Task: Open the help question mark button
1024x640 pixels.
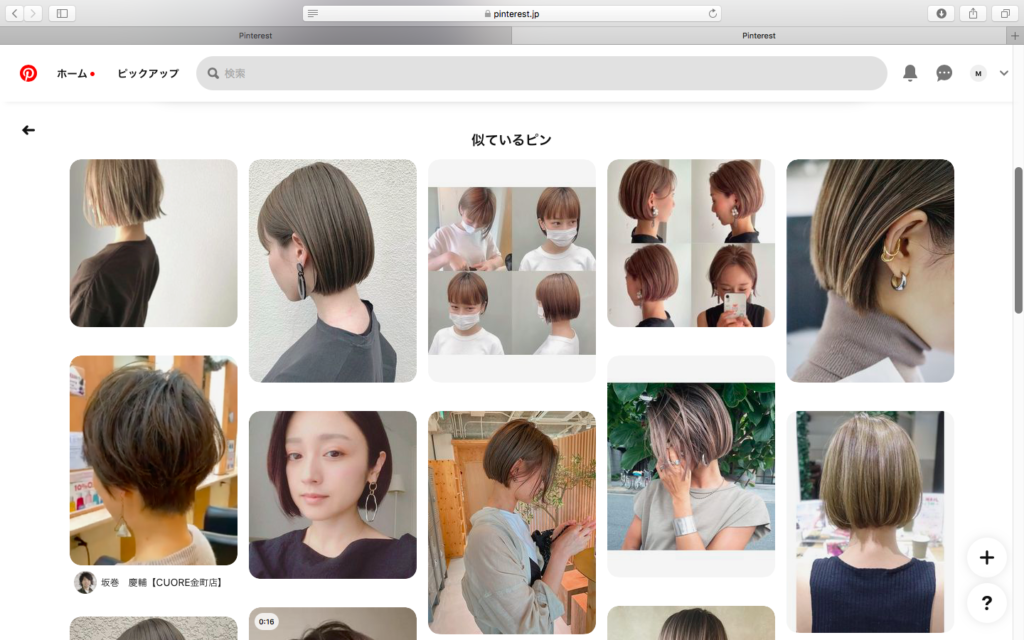Action: 987,603
